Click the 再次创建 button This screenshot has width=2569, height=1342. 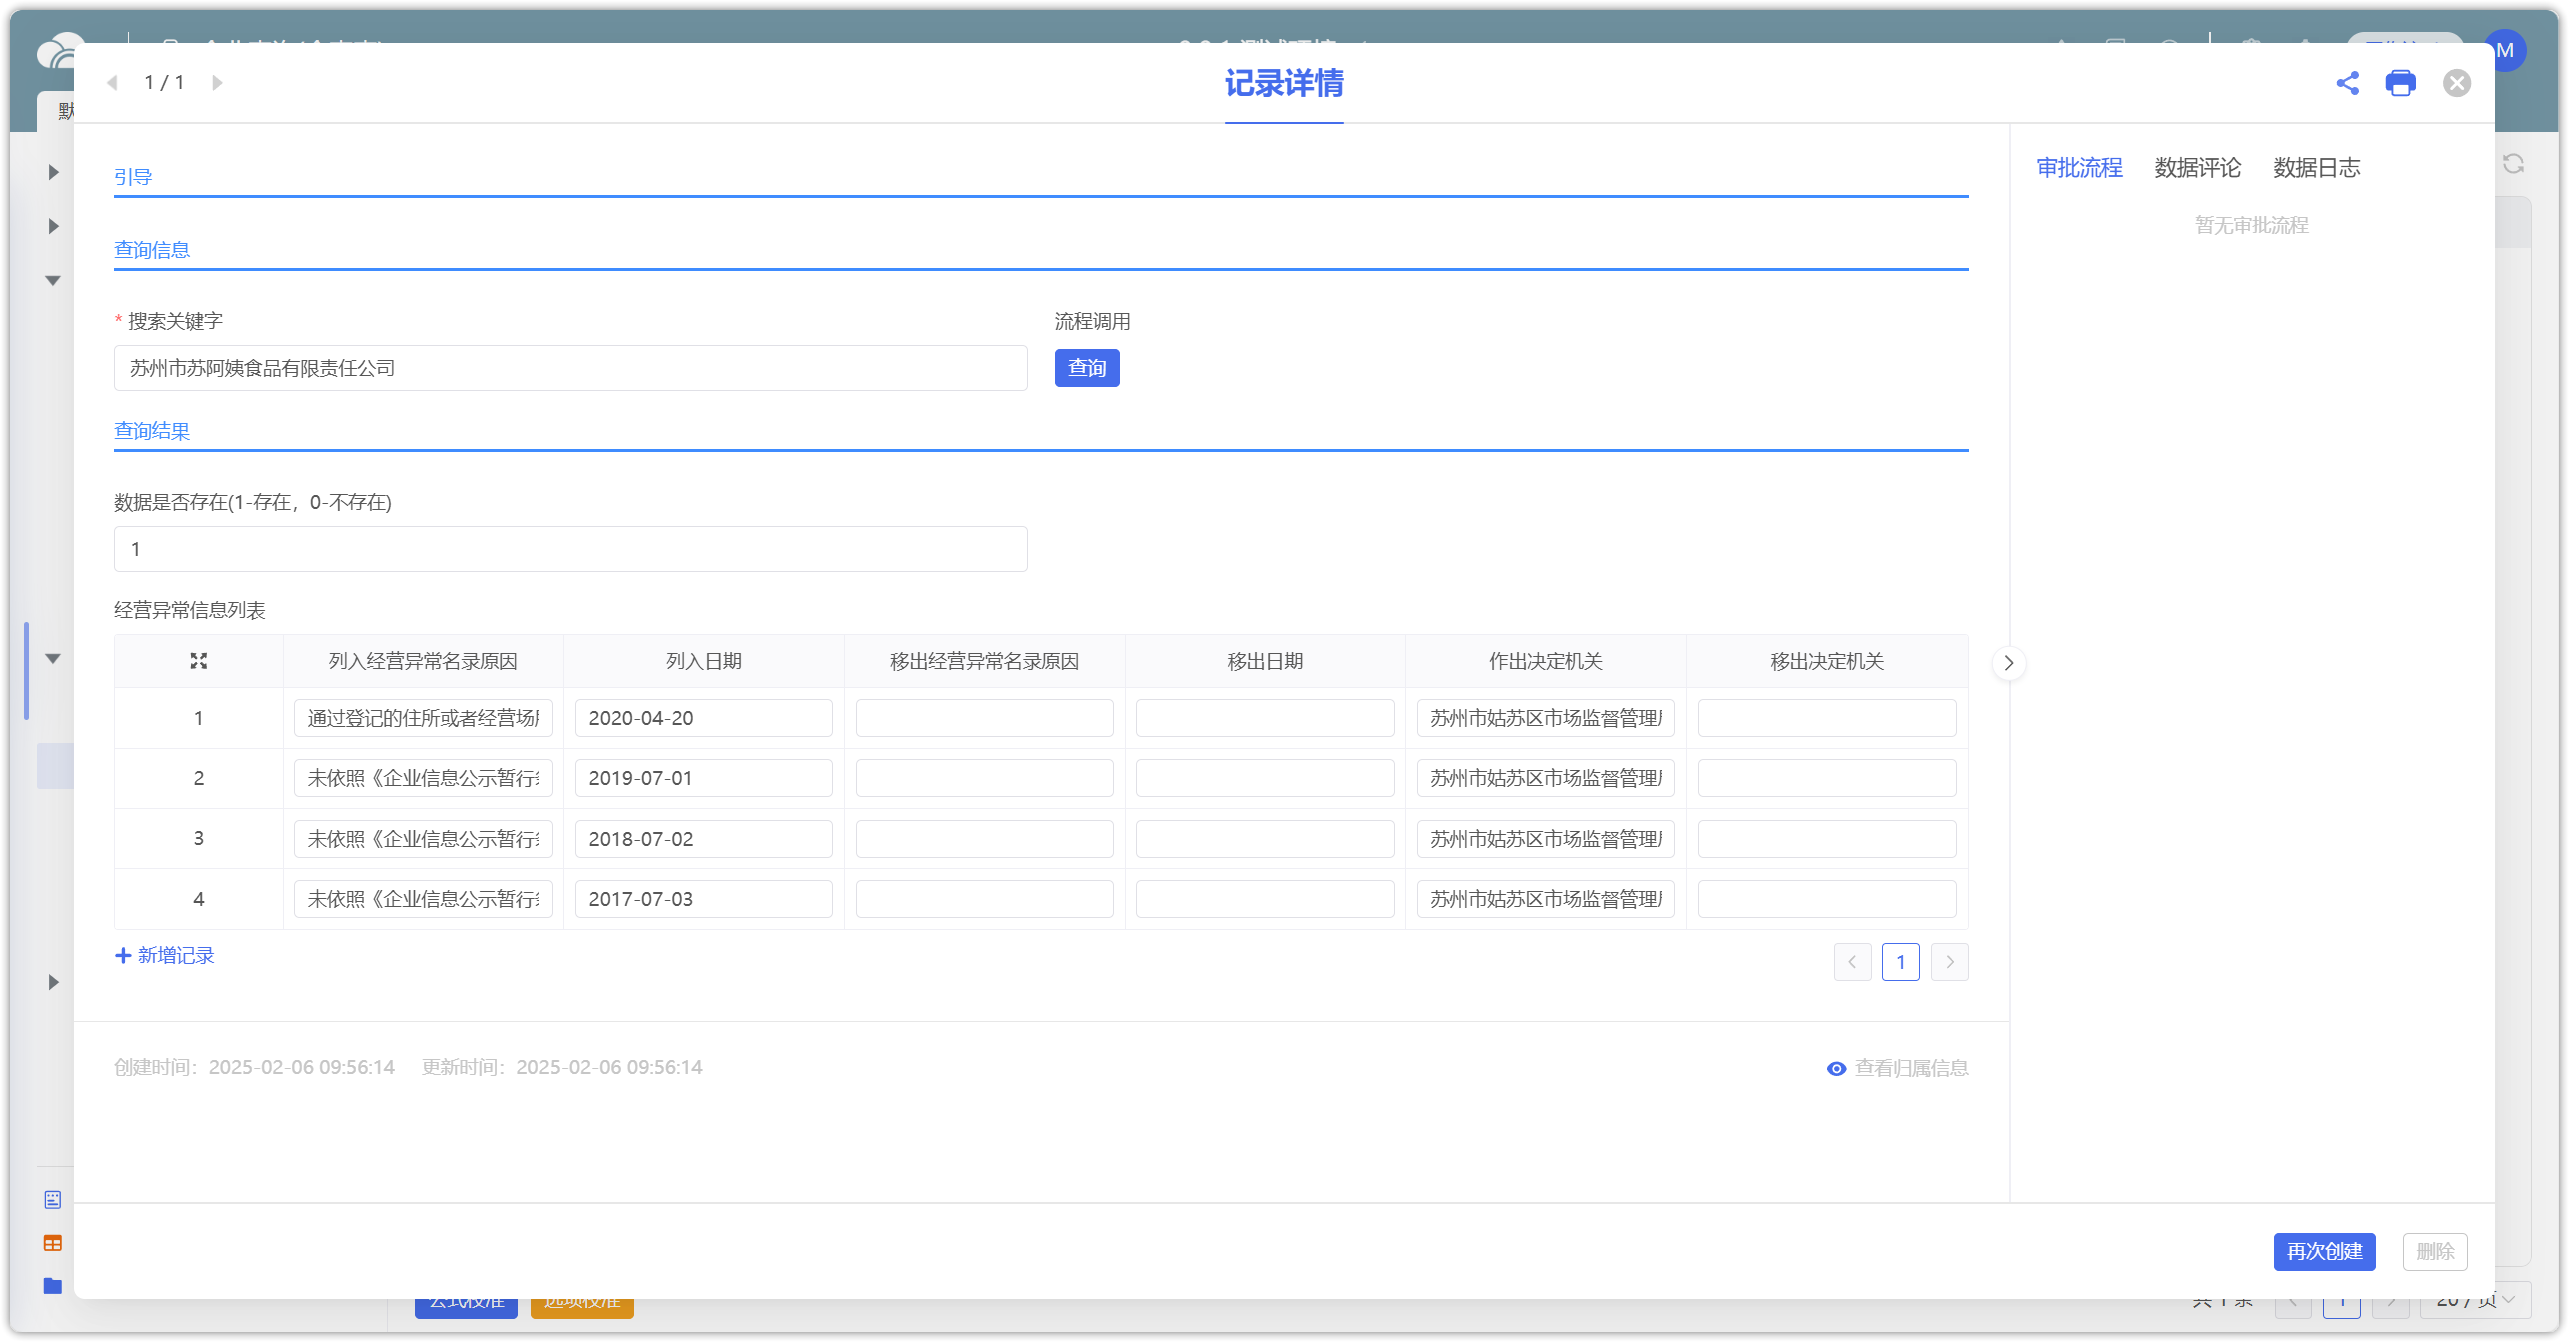pos(2323,1251)
